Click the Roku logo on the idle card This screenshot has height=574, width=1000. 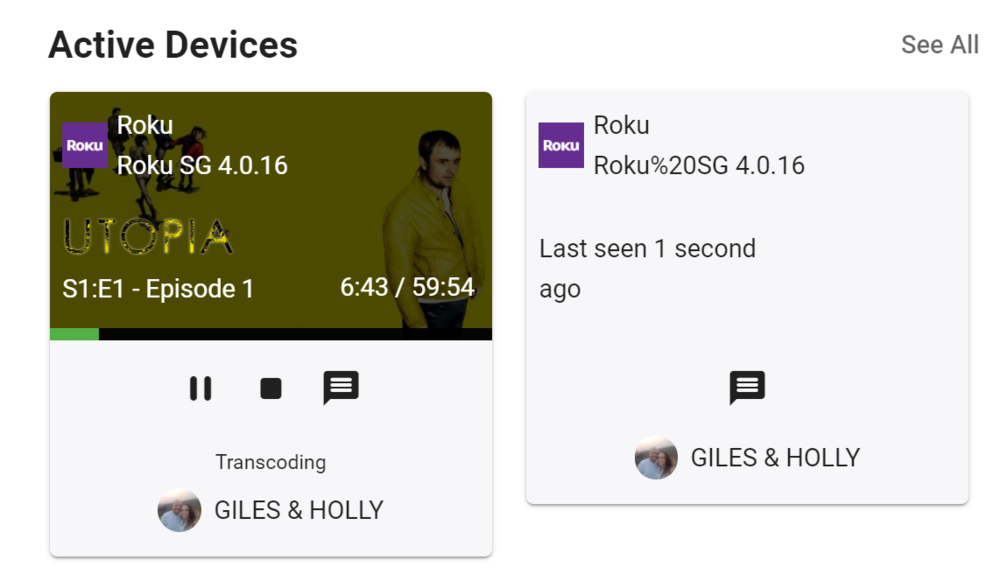pyautogui.click(x=561, y=145)
